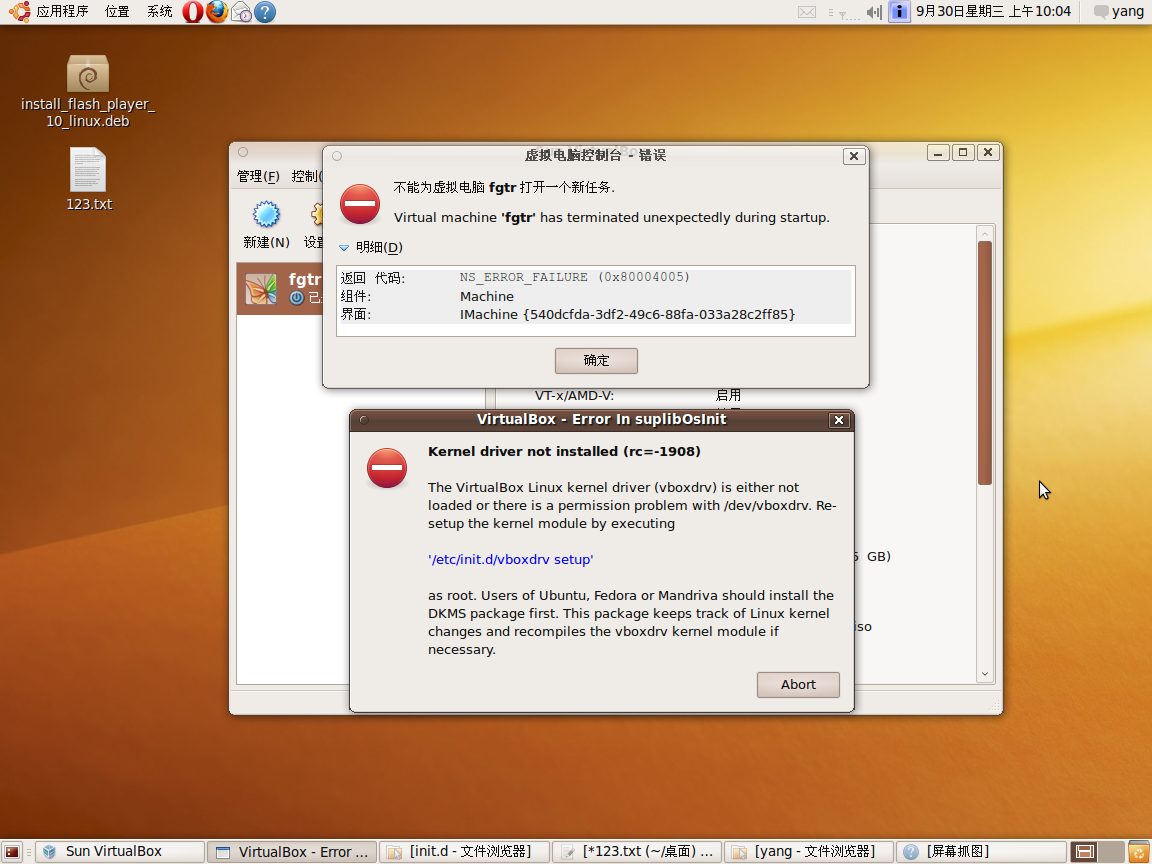
Task: Click the Kernel driver not installed heading
Action: tap(564, 451)
